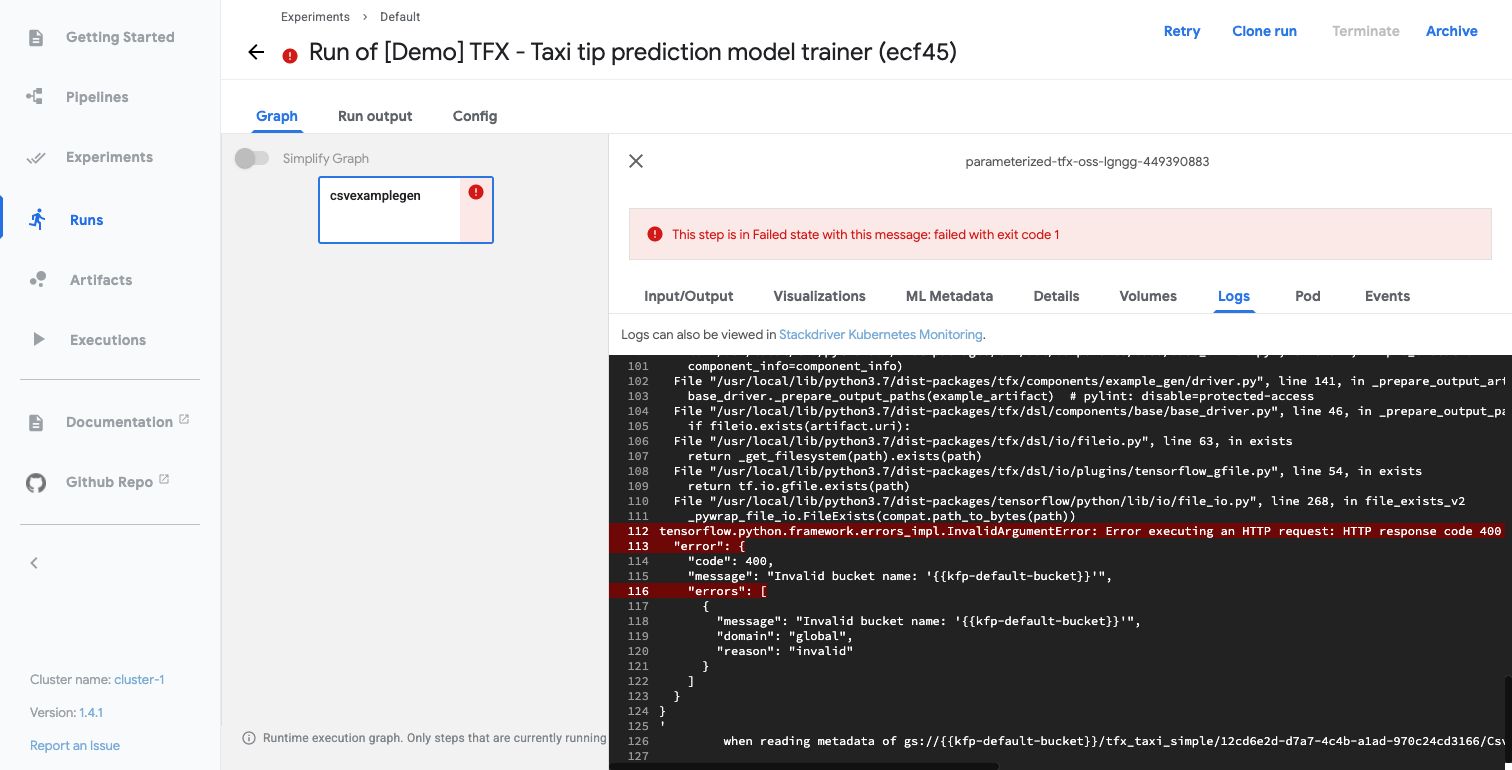Click the Pipelines menu label
Image resolution: width=1512 pixels, height=770 pixels.
click(97, 97)
